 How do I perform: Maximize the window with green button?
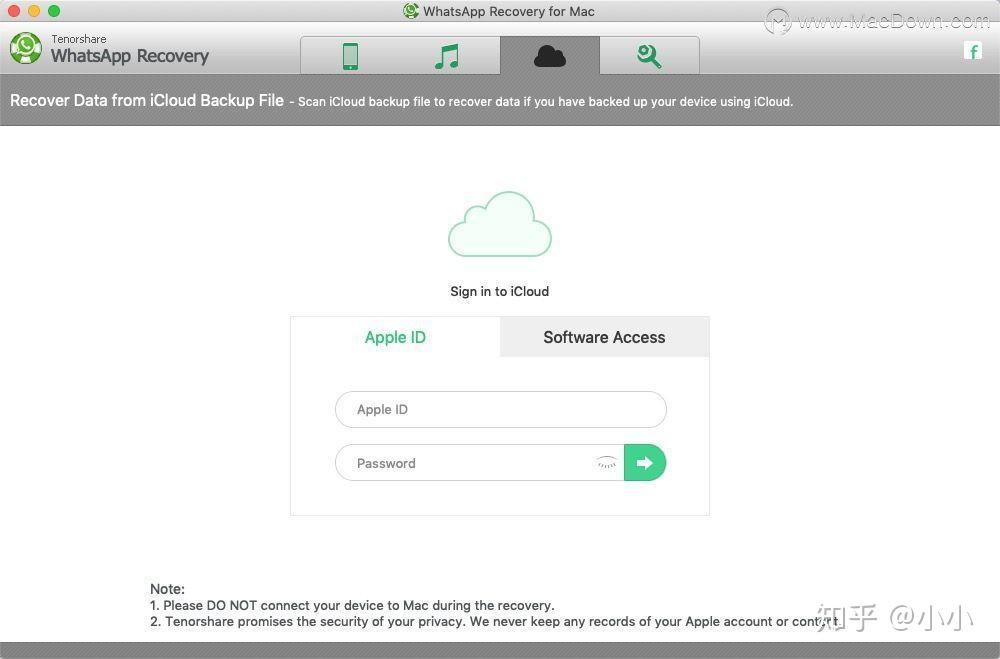54,11
